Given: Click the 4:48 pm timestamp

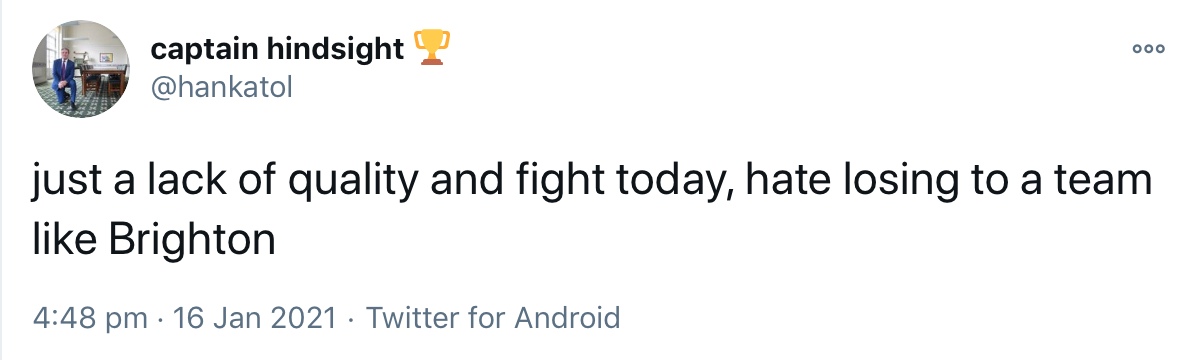Looking at the screenshot, I should [90, 317].
